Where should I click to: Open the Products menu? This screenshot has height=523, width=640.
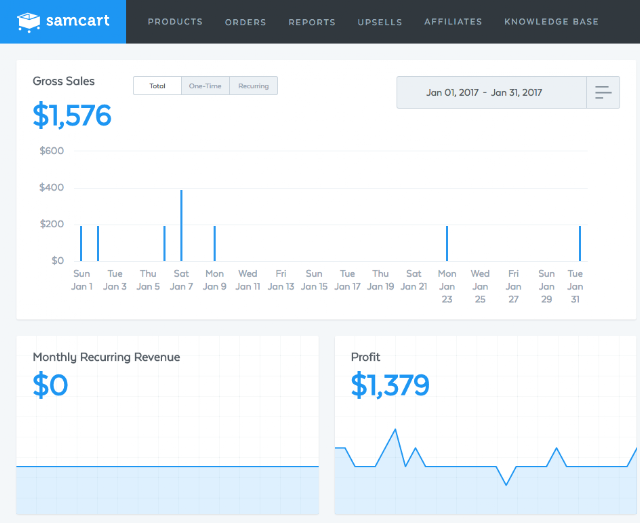click(175, 22)
